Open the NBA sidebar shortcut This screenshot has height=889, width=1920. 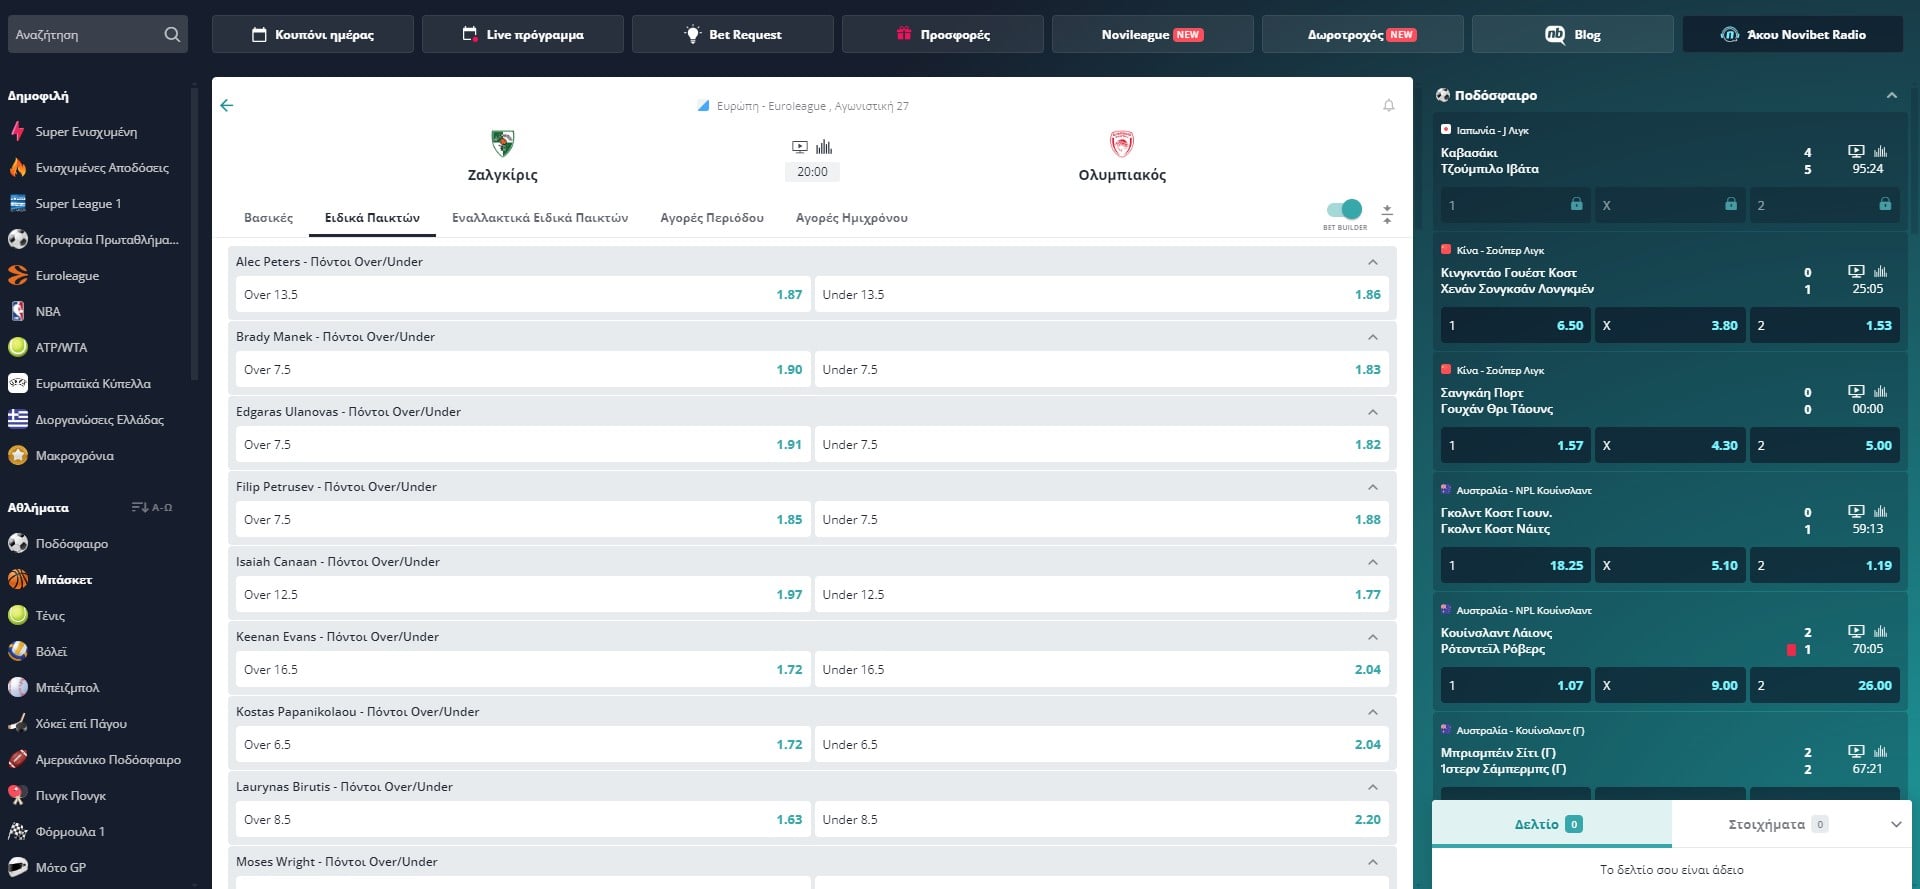click(x=48, y=312)
